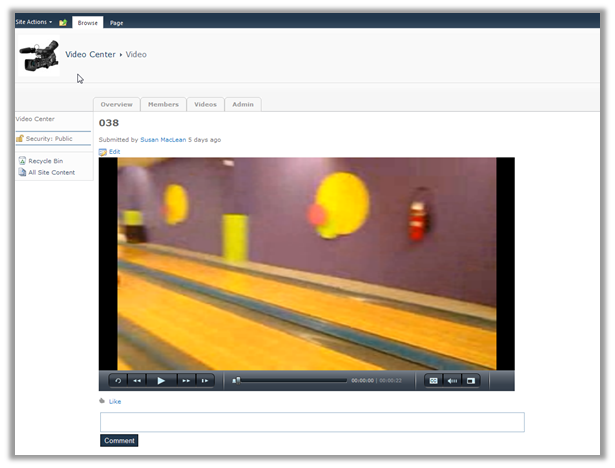Toggle full screen mode in the player
The height and width of the screenshot is (468, 615).
(x=433, y=380)
